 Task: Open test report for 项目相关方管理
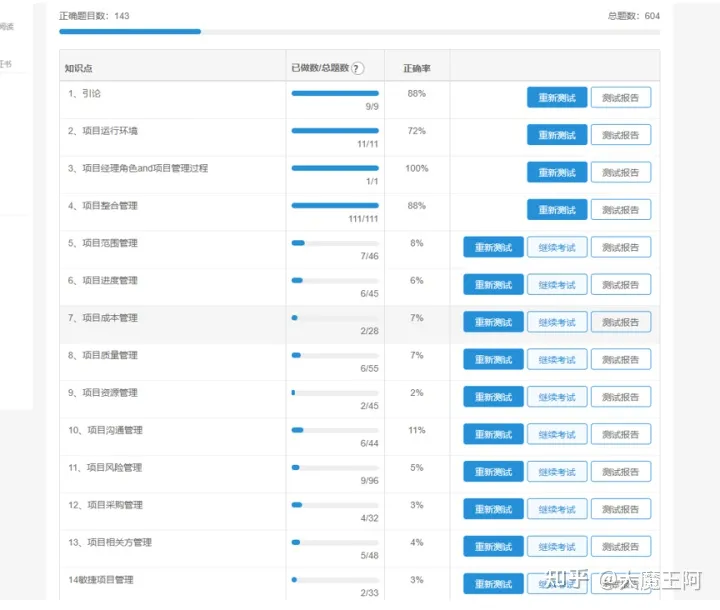[x=620, y=547]
